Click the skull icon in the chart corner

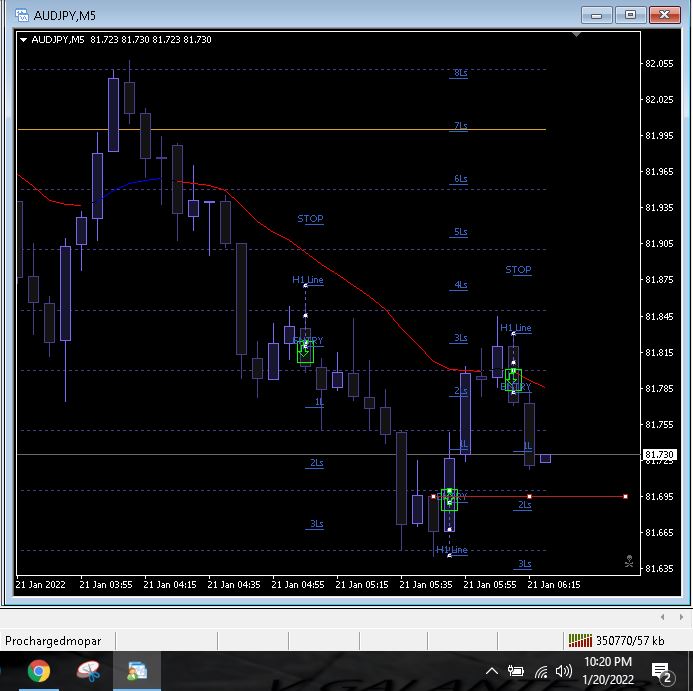click(x=629, y=561)
